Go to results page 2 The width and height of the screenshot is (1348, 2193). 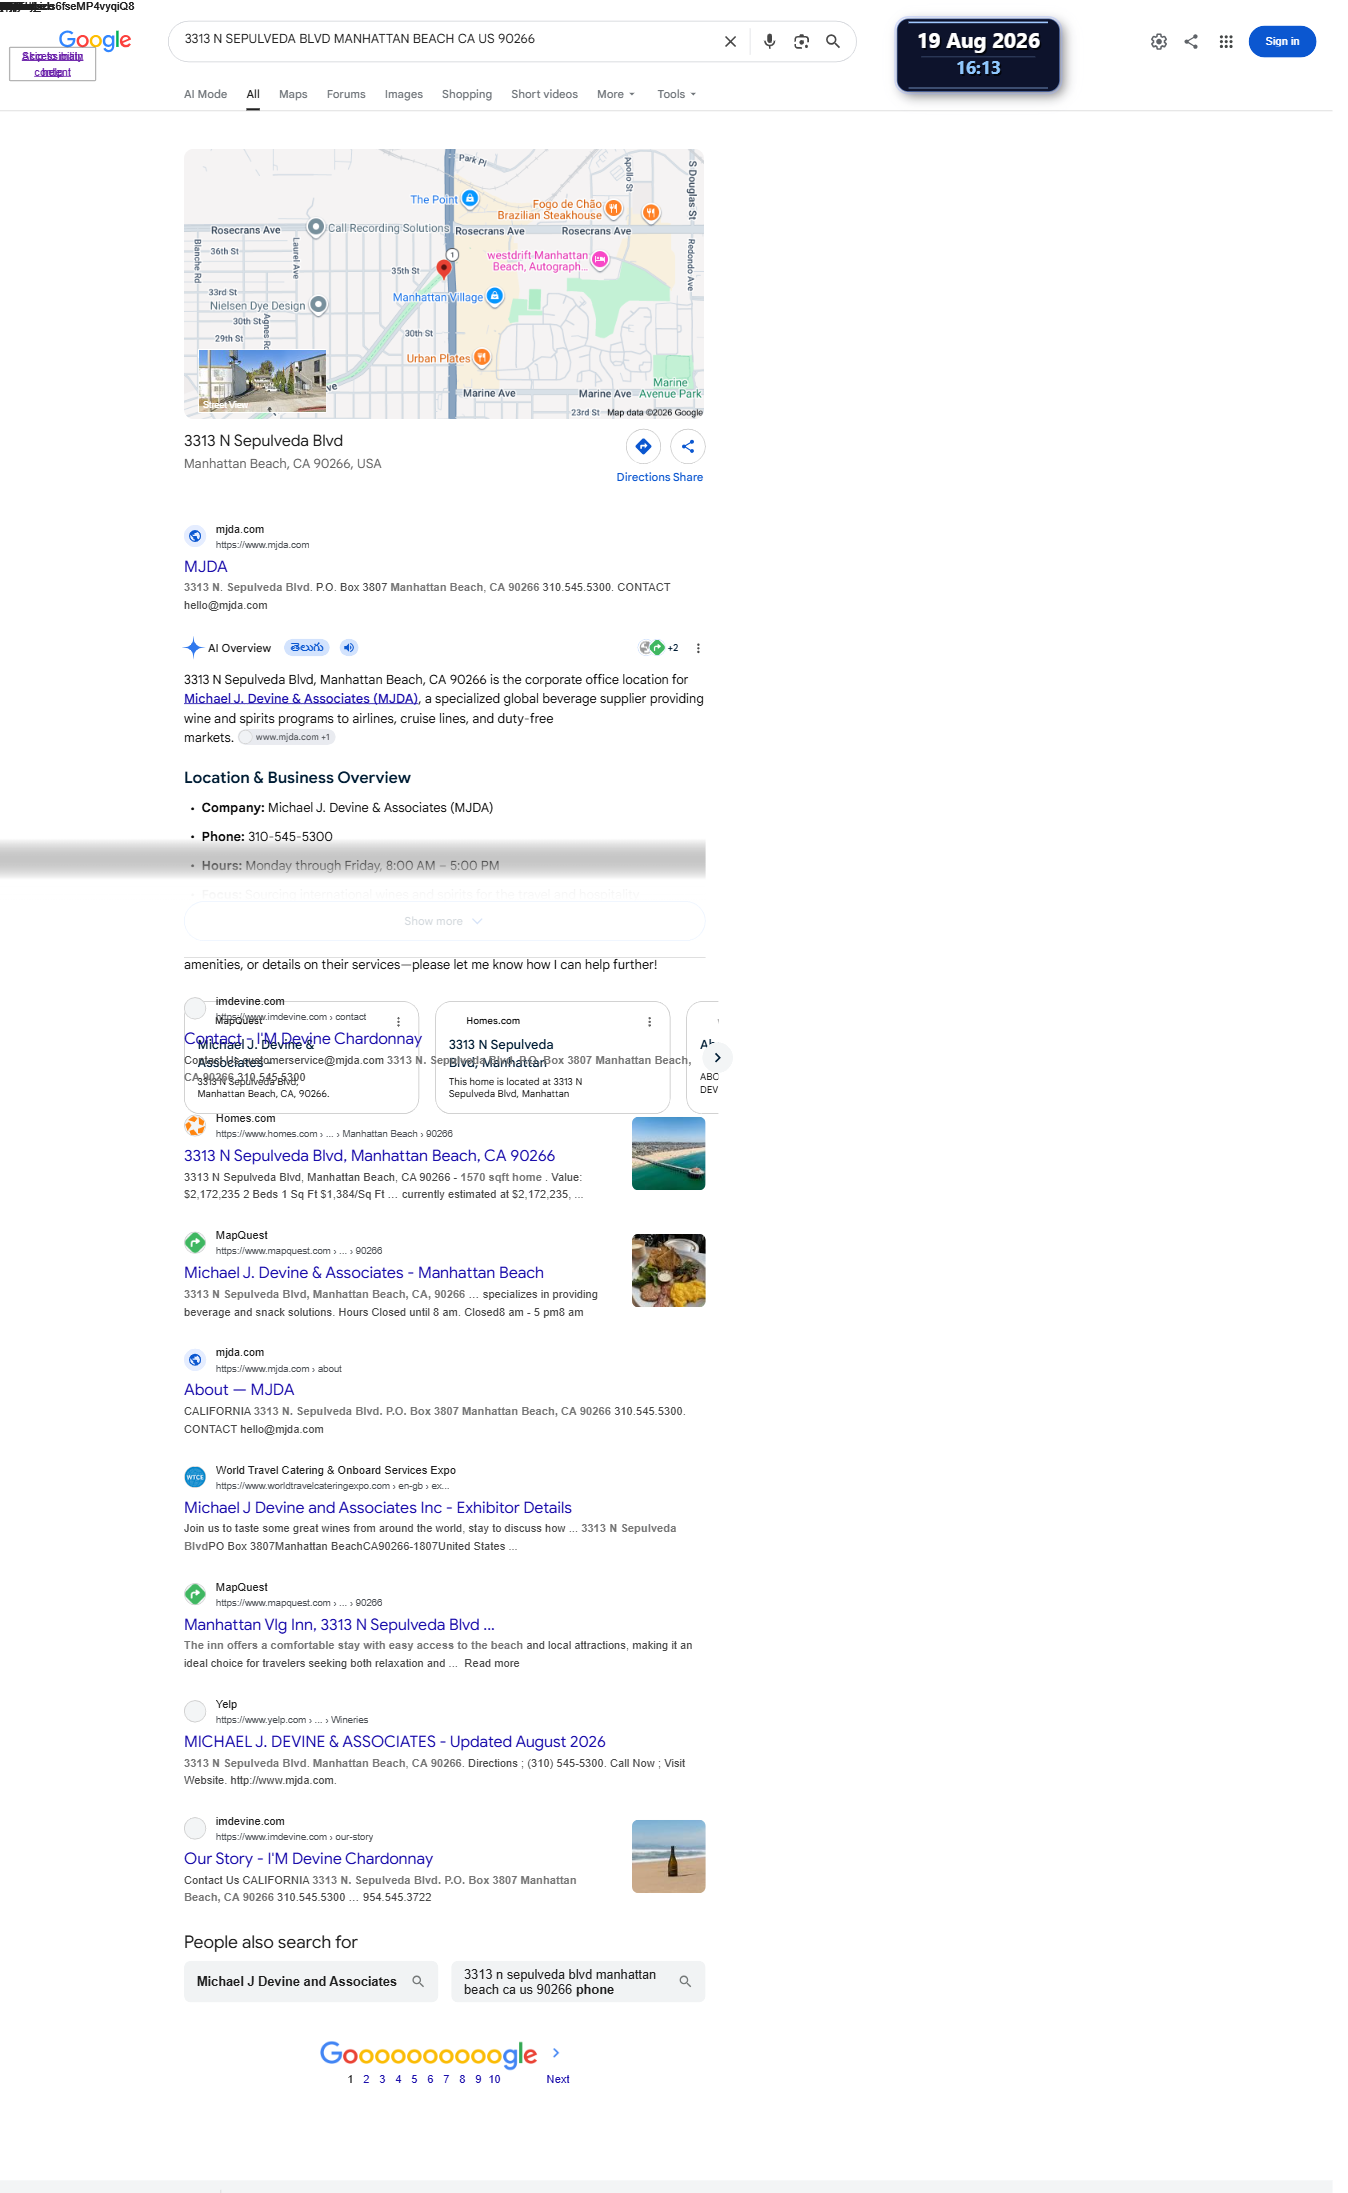(x=366, y=2079)
